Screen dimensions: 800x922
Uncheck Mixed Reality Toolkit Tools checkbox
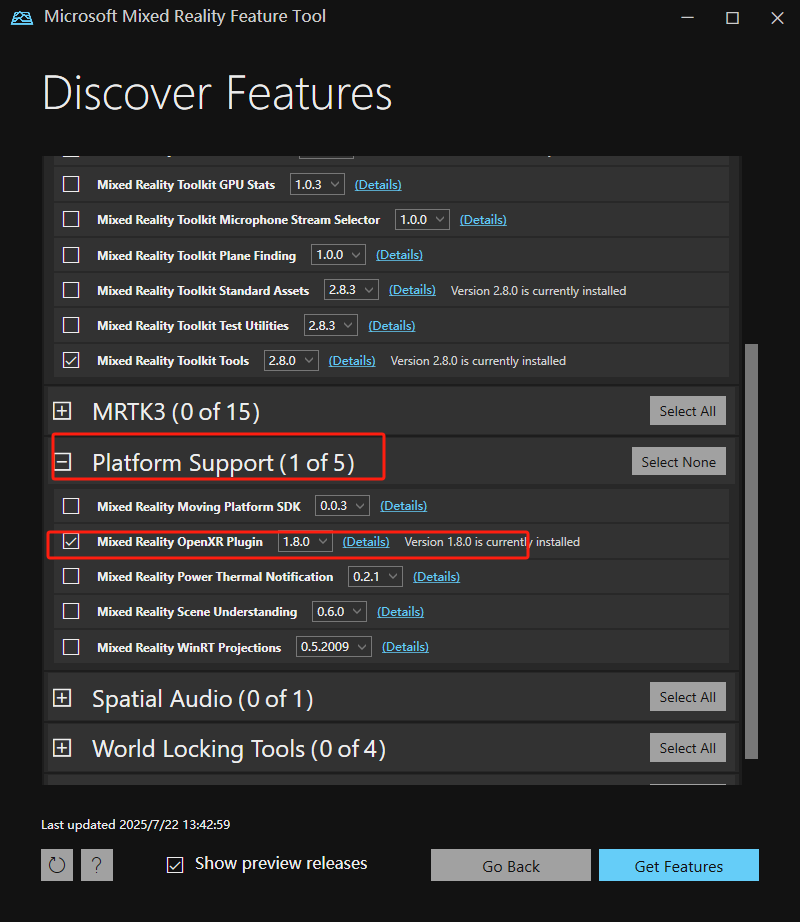[71, 360]
